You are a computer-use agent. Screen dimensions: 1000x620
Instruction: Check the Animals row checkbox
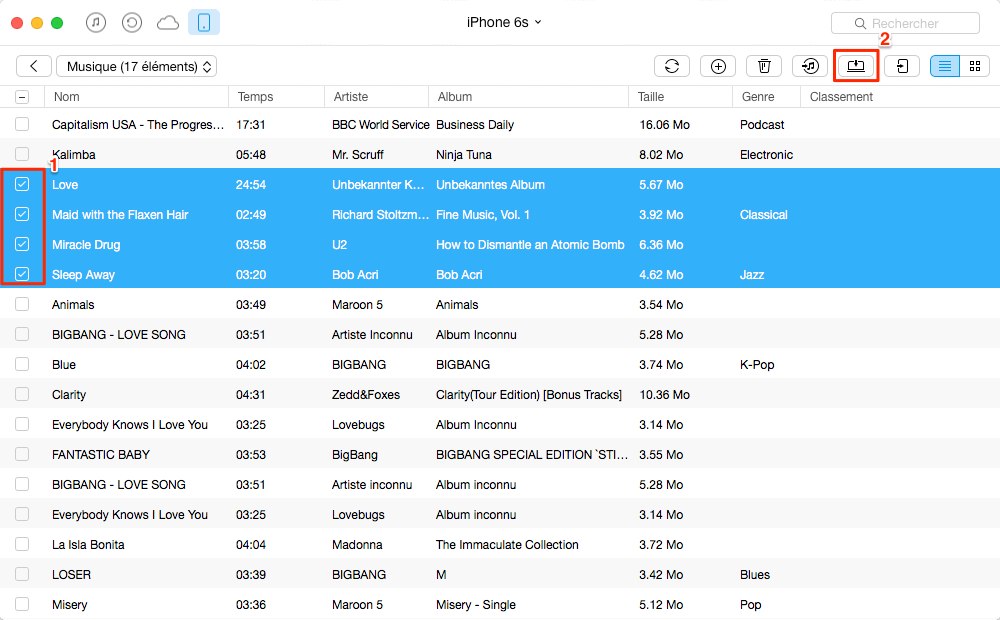coord(22,304)
